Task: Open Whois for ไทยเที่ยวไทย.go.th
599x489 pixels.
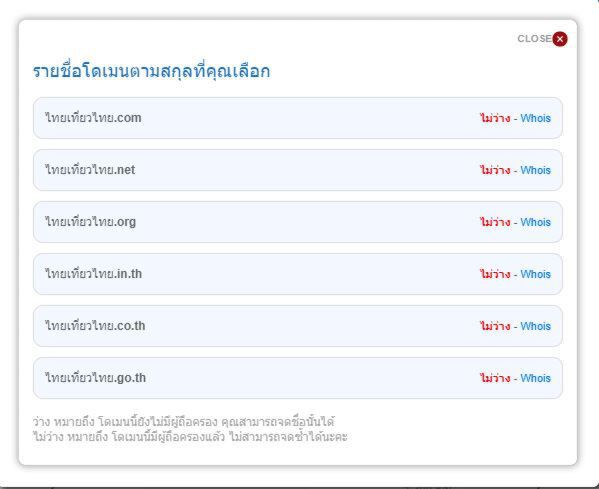Action: click(535, 378)
